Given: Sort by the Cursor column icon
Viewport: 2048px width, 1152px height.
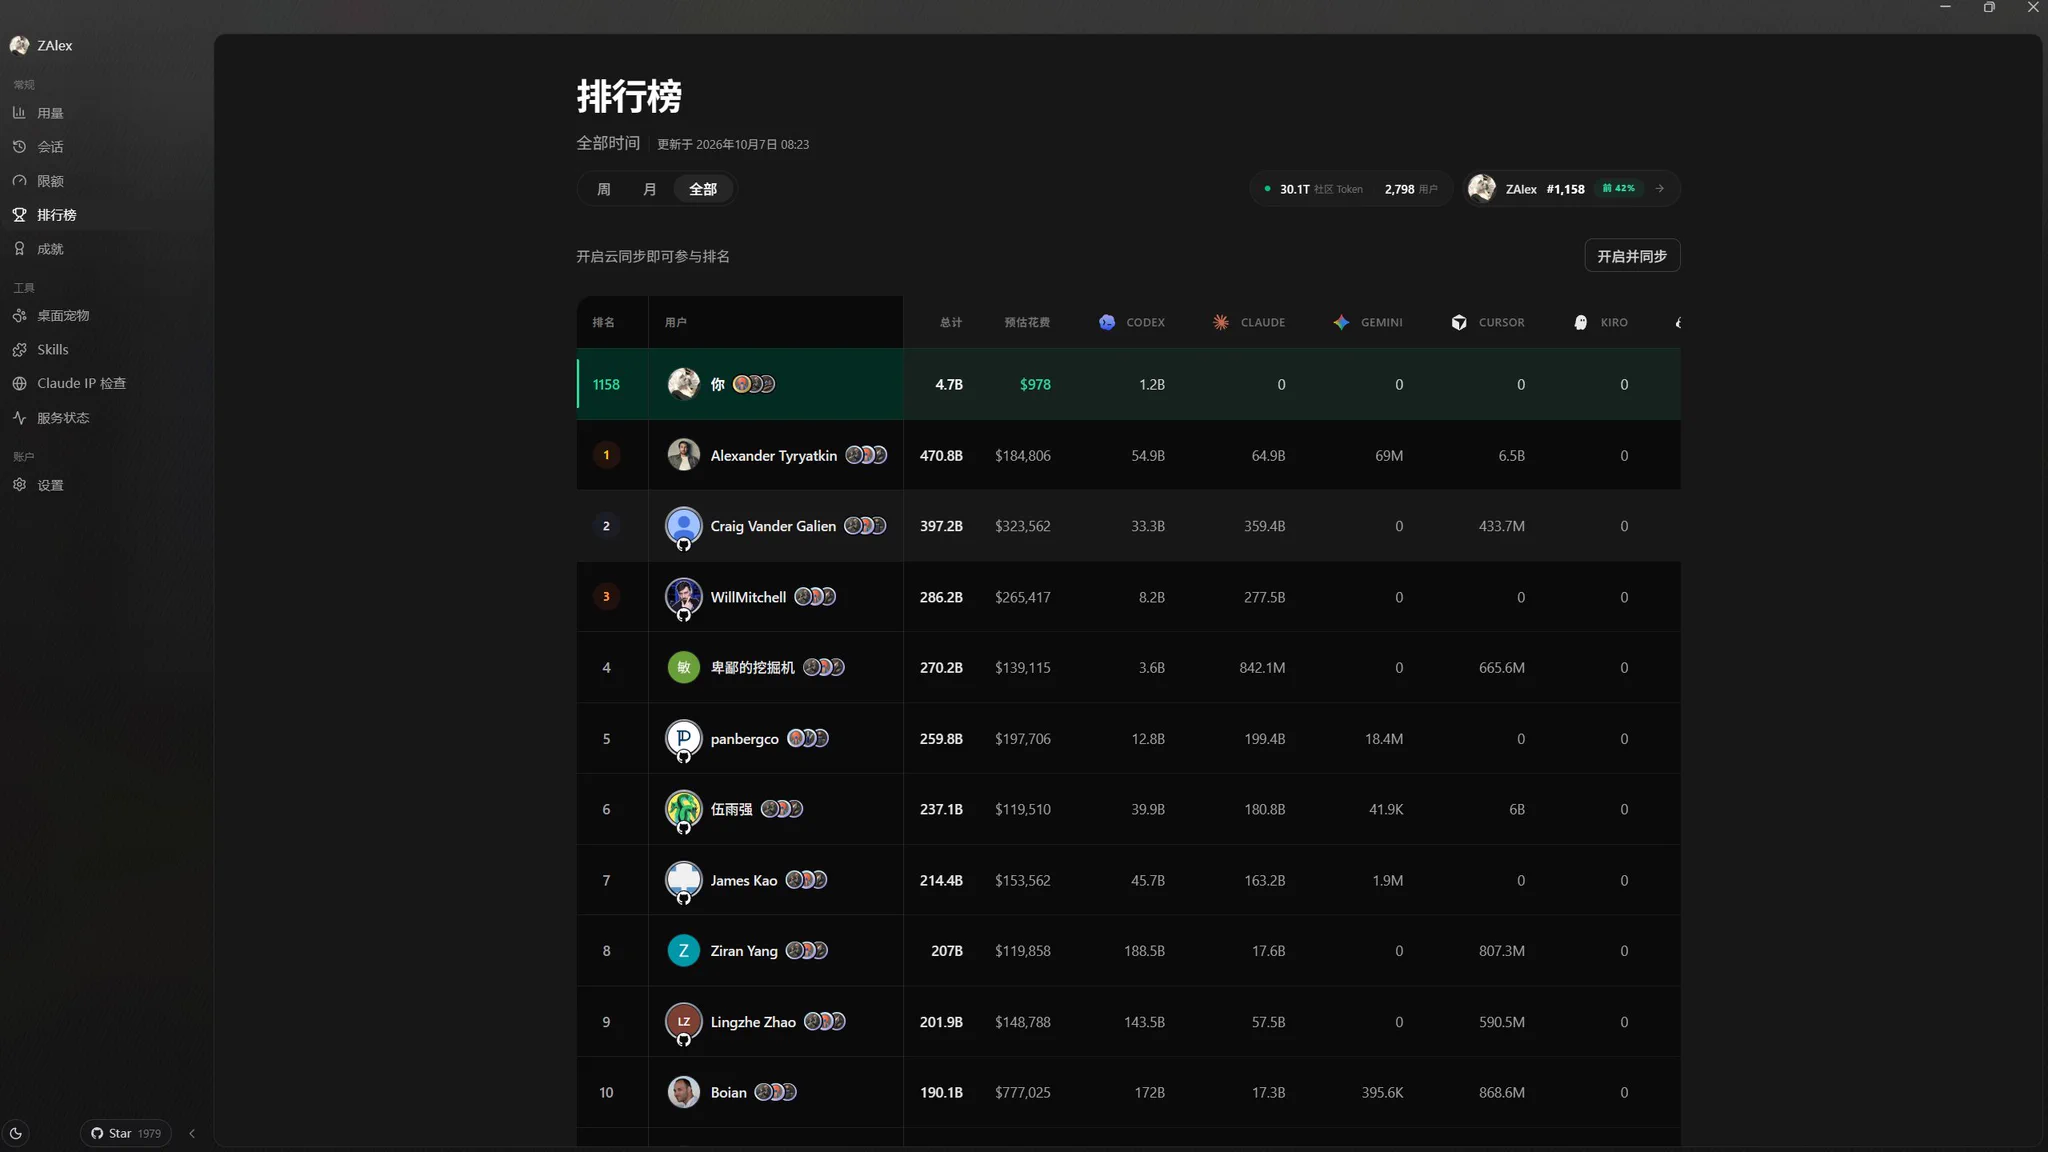Looking at the screenshot, I should point(1459,322).
